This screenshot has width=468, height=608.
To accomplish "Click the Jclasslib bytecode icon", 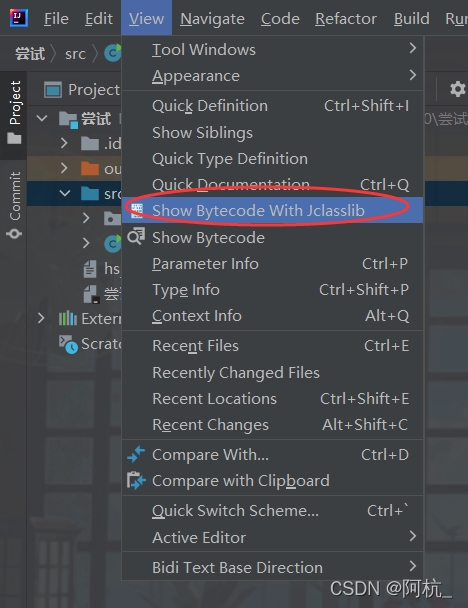I will 136,211.
